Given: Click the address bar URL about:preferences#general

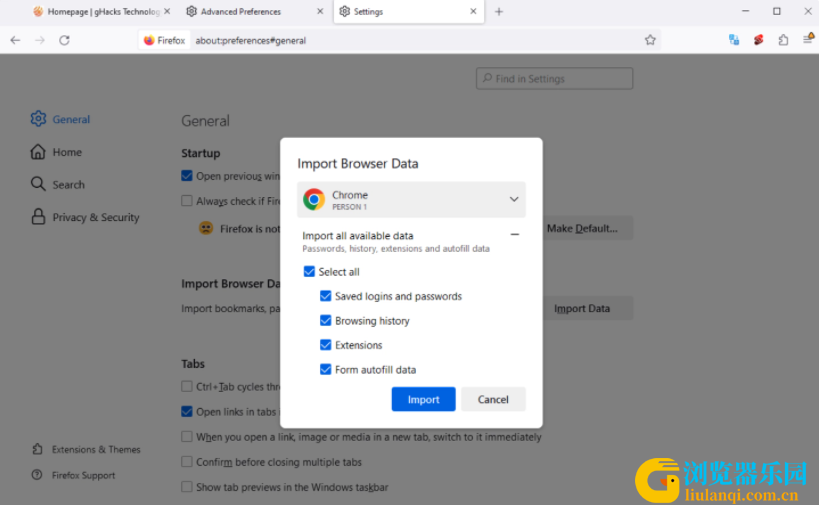Looking at the screenshot, I should point(250,40).
